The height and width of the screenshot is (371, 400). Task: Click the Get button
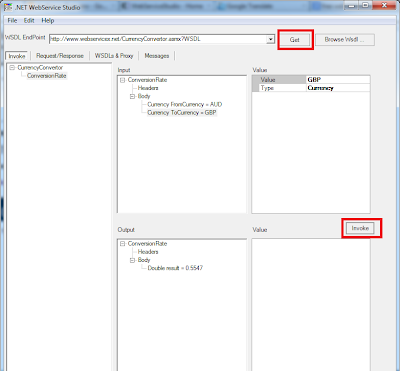295,40
